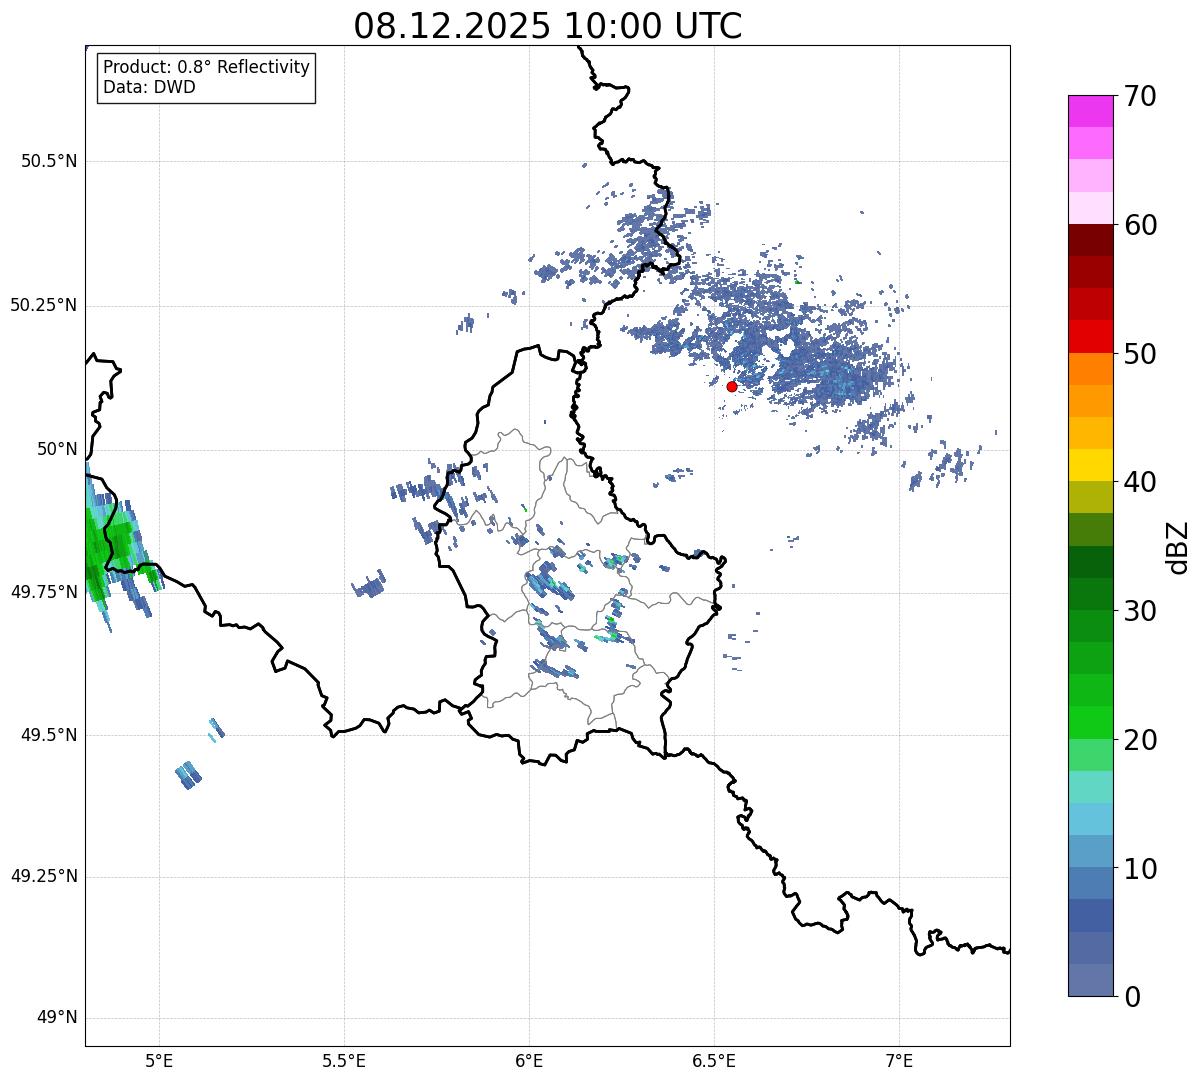Click the magenta top colorbar segment
The height and width of the screenshot is (1081, 1202).
tap(1090, 111)
